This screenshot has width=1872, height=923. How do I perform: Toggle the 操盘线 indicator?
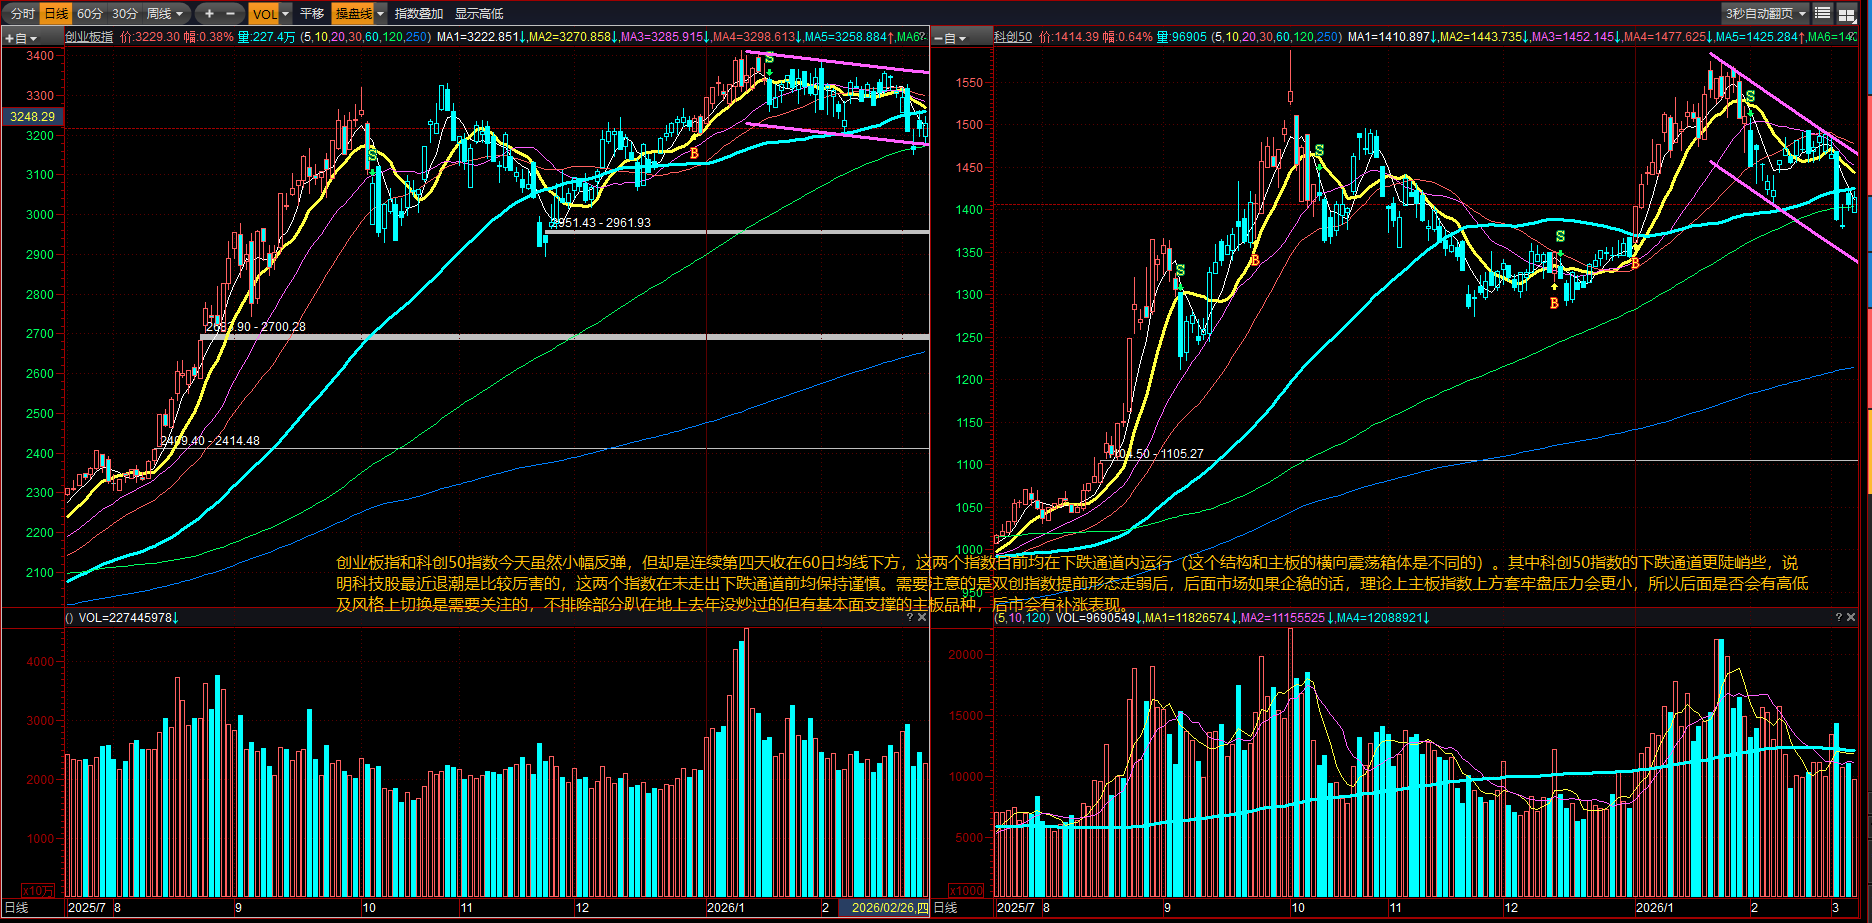point(353,13)
